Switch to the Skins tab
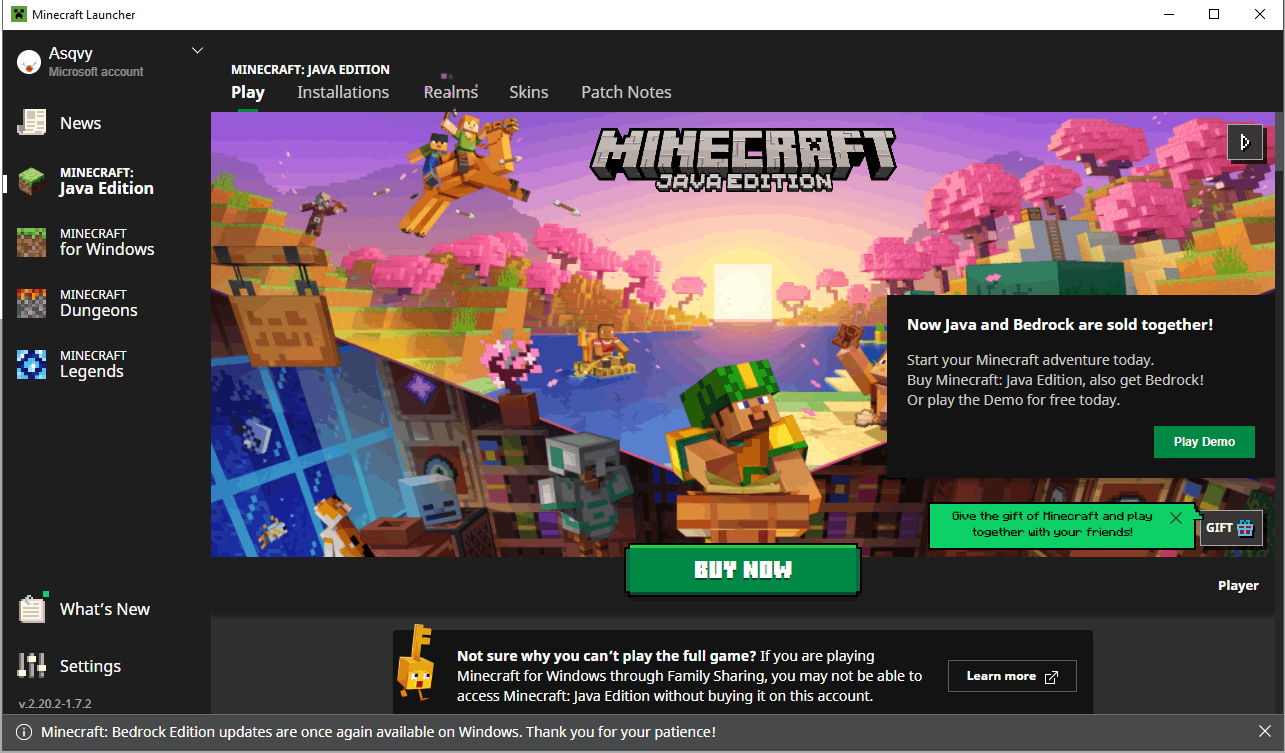 [x=529, y=92]
